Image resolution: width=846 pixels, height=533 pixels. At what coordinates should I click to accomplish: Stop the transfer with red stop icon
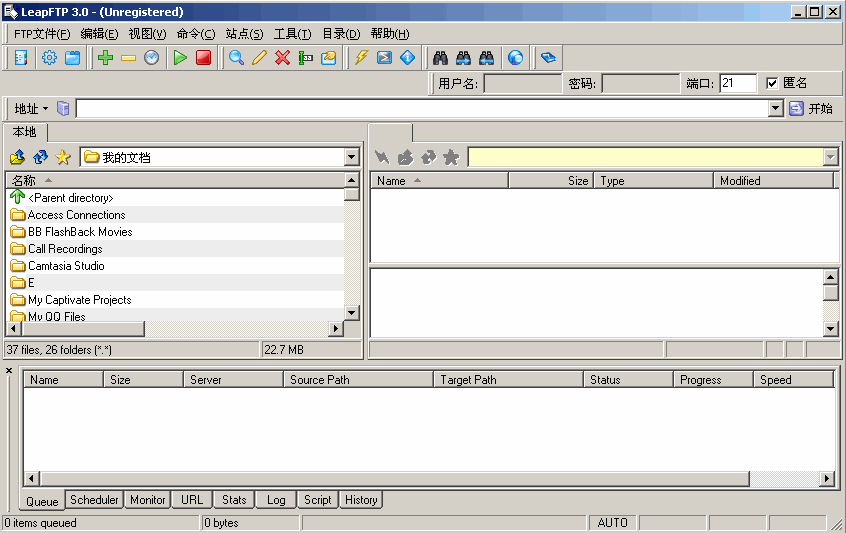[203, 58]
